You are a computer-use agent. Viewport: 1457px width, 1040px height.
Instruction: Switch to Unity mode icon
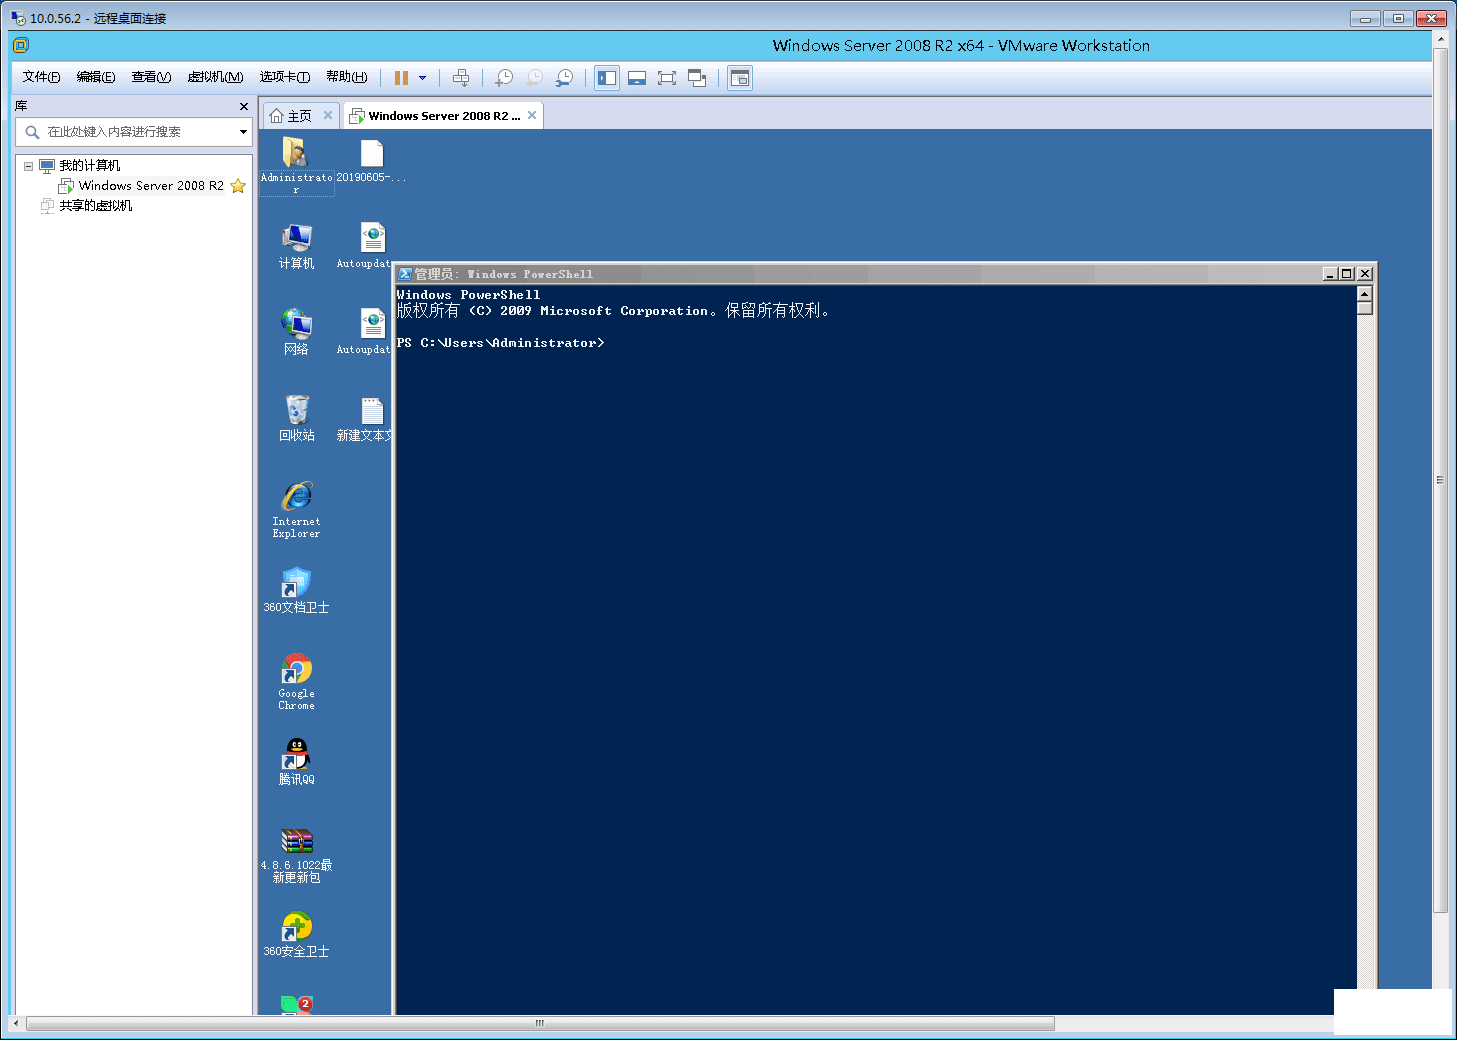[x=697, y=78]
